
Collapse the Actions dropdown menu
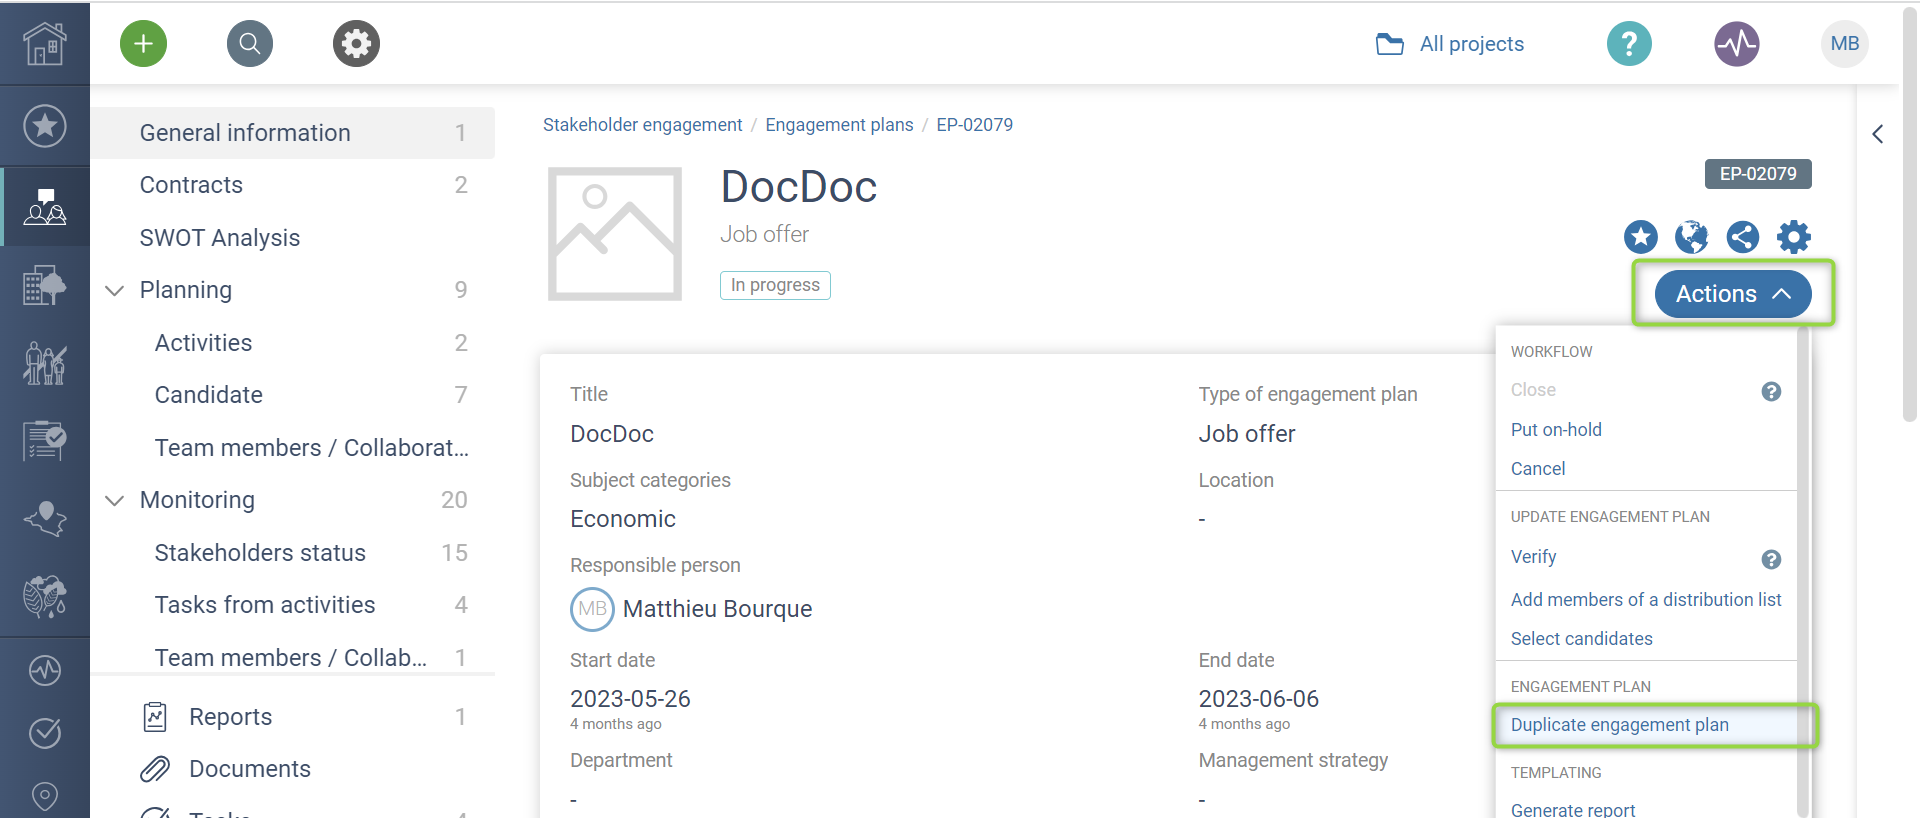point(1732,294)
